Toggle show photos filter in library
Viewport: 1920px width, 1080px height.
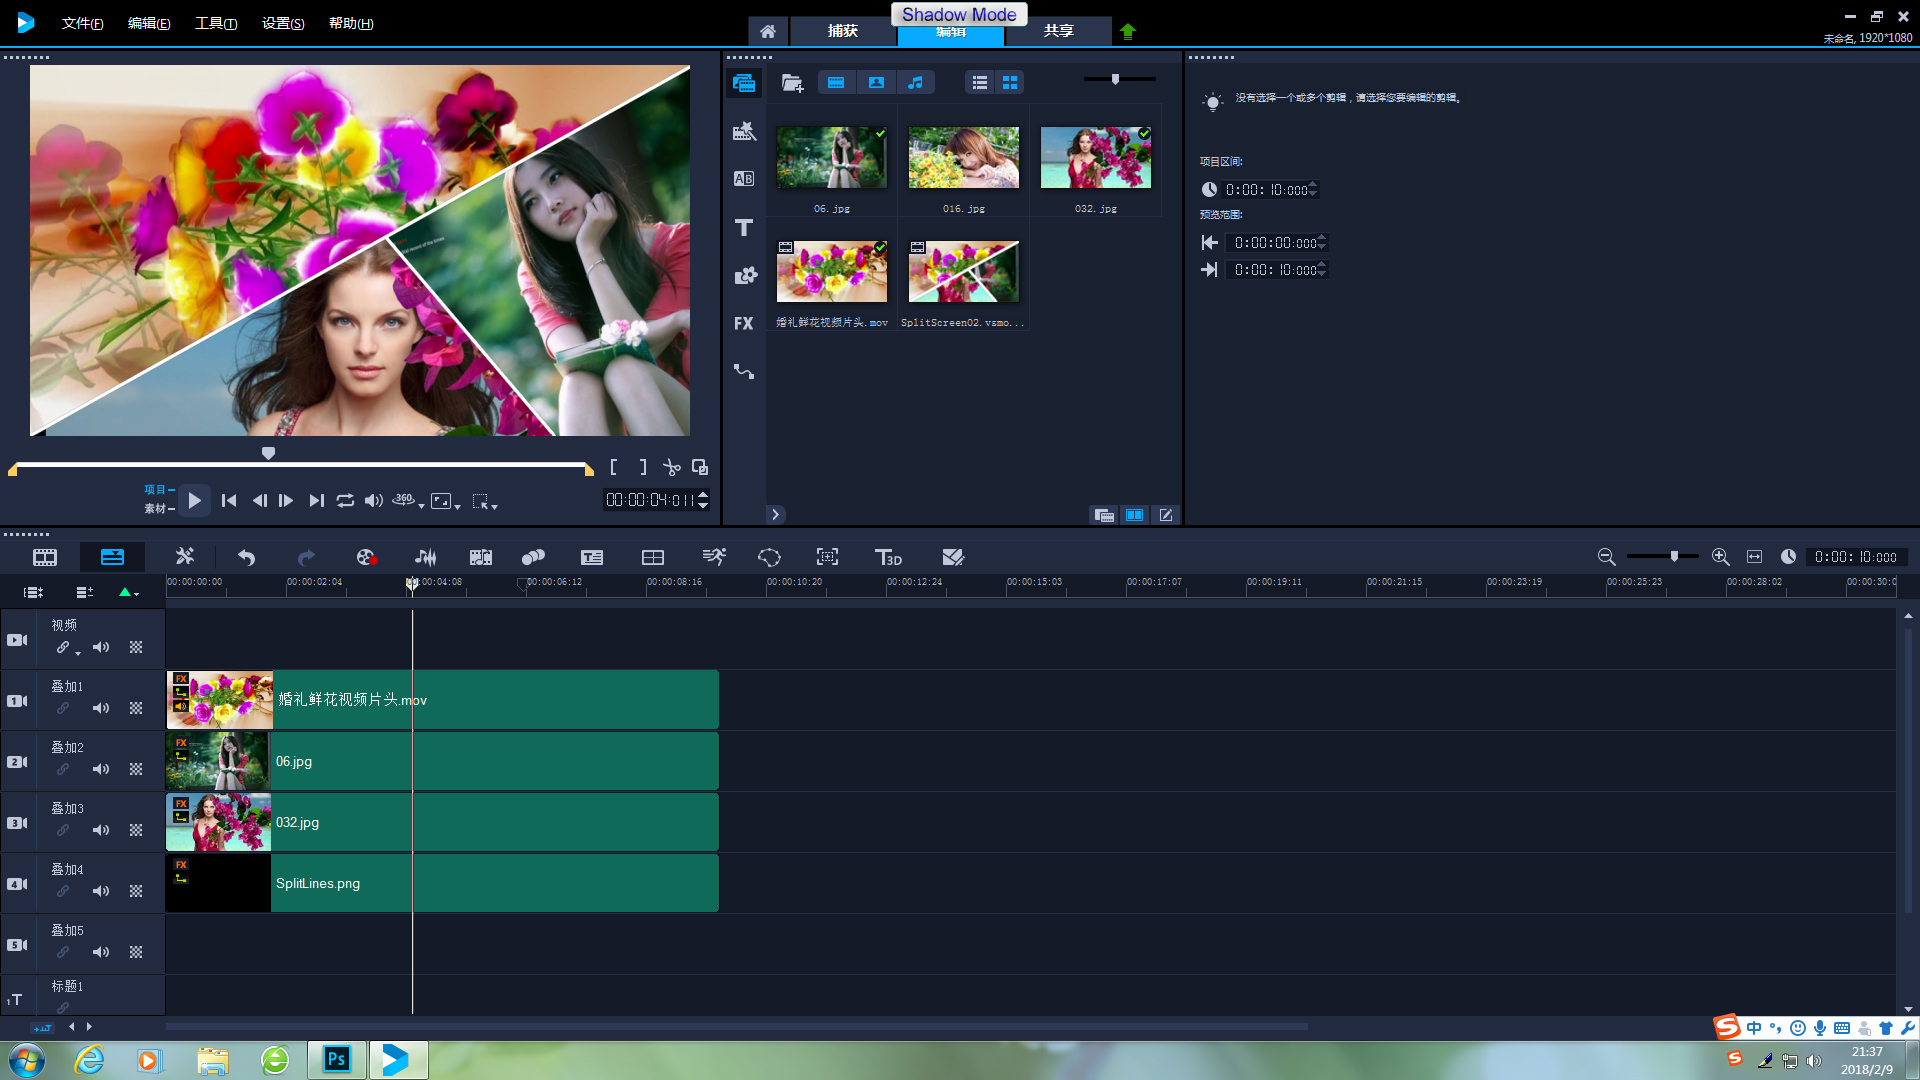coord(876,83)
